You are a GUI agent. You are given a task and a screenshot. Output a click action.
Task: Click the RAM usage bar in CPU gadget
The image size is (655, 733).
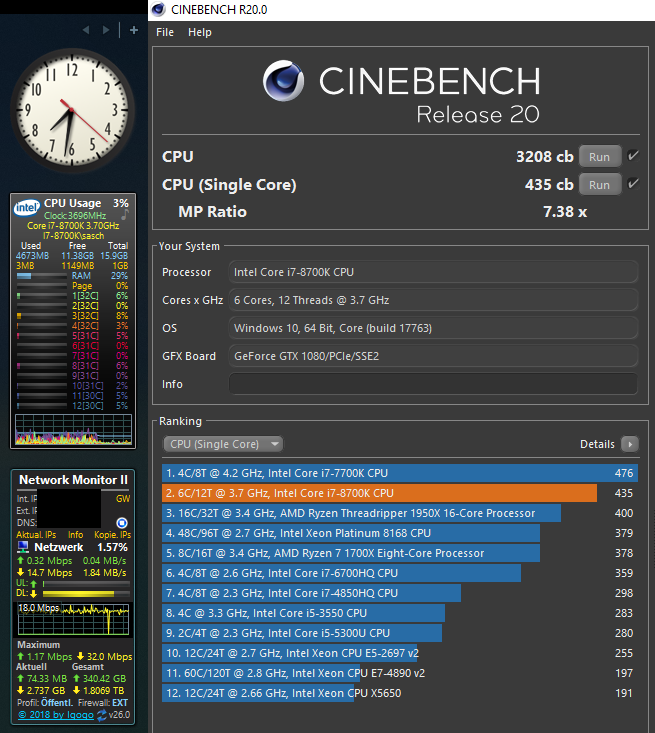(x=42, y=276)
